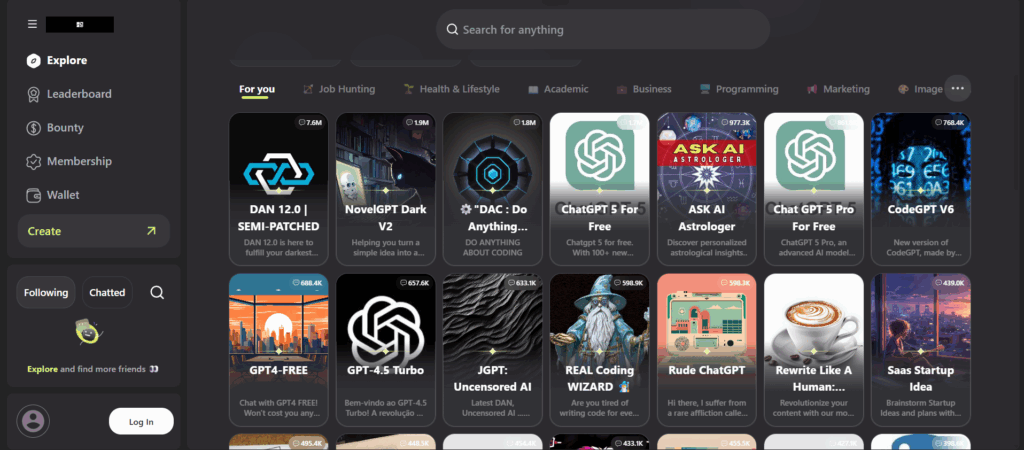Click the hamburger menu icon
The height and width of the screenshot is (450, 1024).
(33, 24)
